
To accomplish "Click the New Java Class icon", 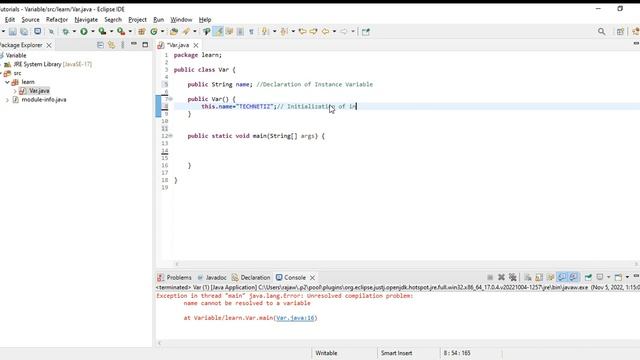I will (154, 31).
